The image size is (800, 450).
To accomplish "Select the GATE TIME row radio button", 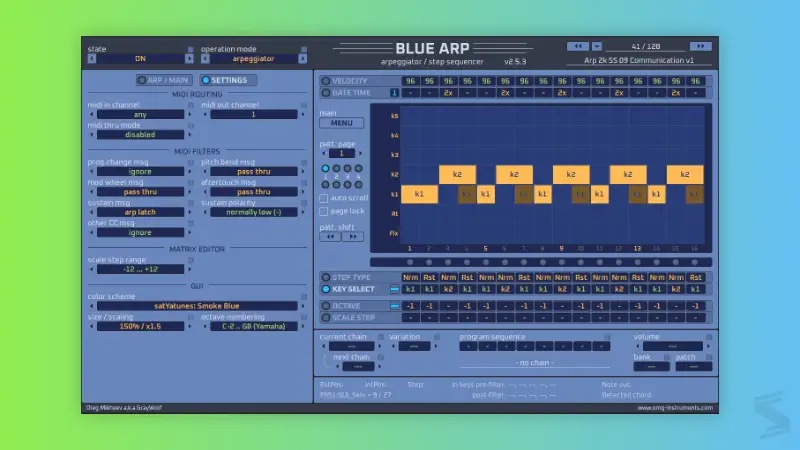I will 326,93.
